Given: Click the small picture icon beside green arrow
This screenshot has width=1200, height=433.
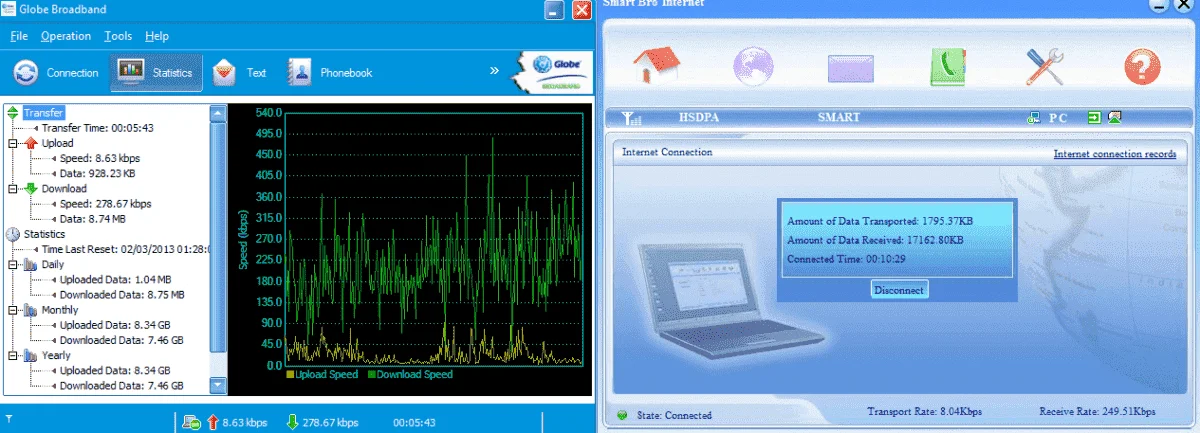Looking at the screenshot, I should pos(1114,117).
